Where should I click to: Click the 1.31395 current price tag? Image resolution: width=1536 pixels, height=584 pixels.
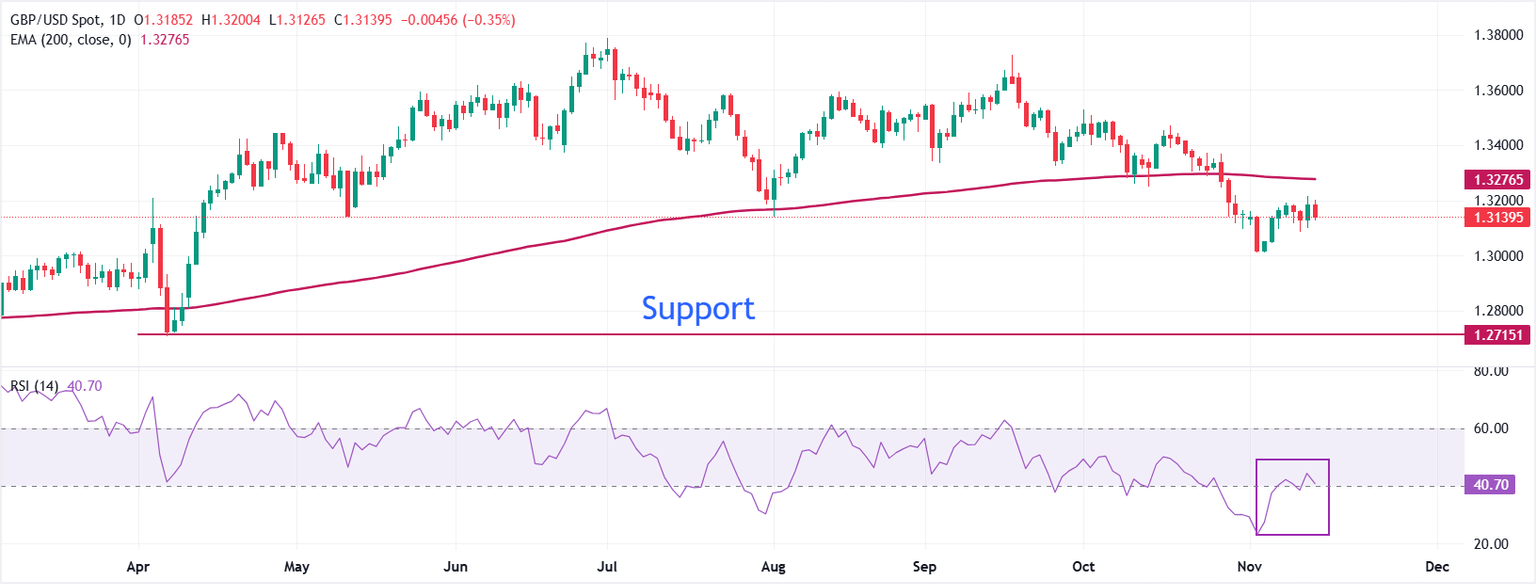click(1497, 217)
